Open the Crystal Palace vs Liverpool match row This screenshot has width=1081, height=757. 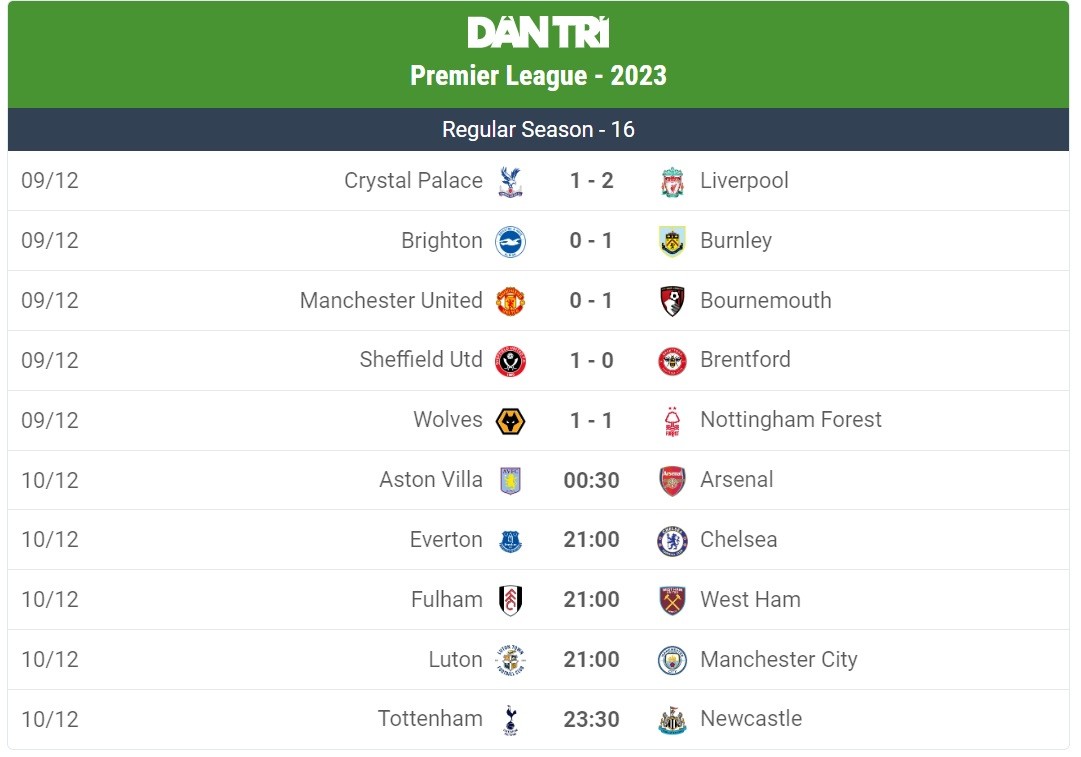pos(540,181)
